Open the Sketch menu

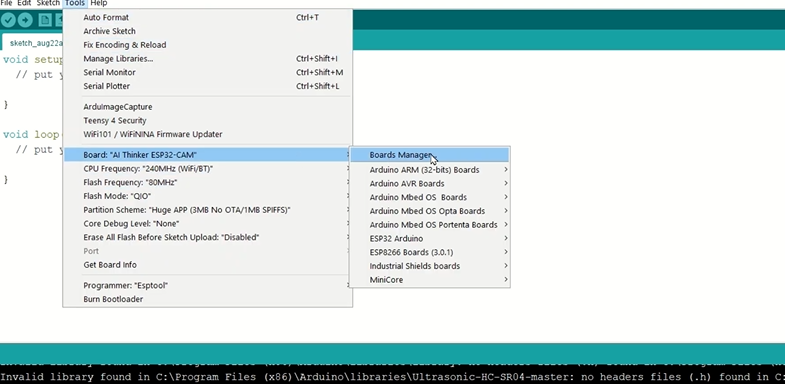coord(48,3)
